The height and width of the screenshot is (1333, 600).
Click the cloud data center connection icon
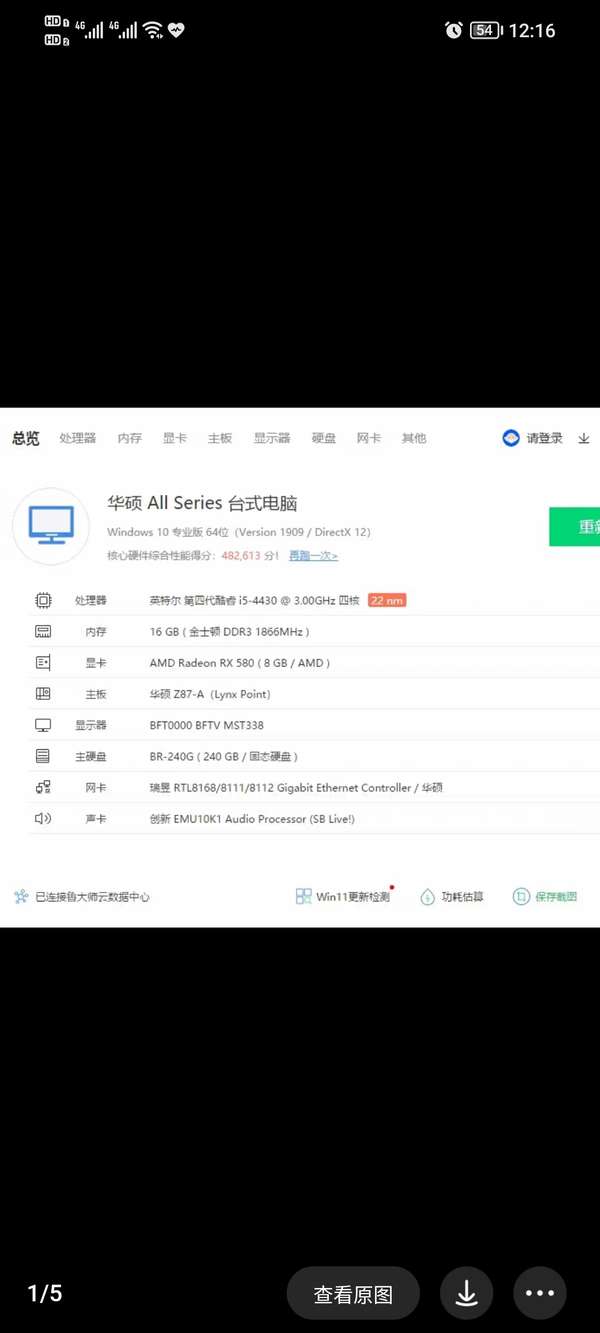pyautogui.click(x=21, y=897)
